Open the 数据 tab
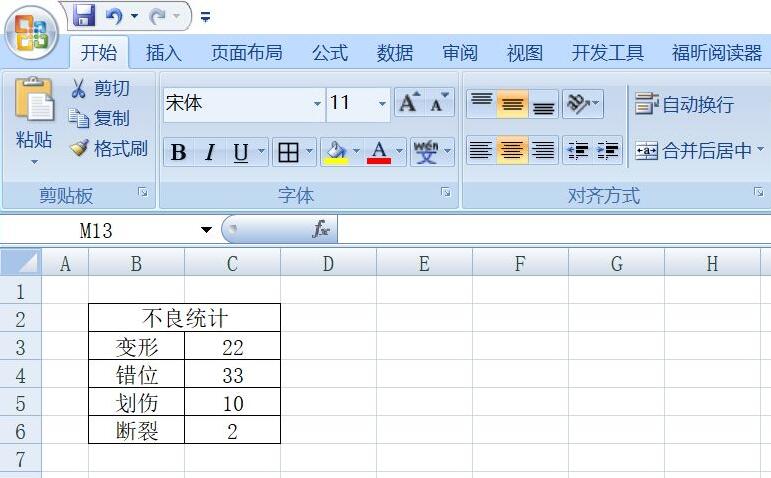The height and width of the screenshot is (478, 771). pos(395,52)
